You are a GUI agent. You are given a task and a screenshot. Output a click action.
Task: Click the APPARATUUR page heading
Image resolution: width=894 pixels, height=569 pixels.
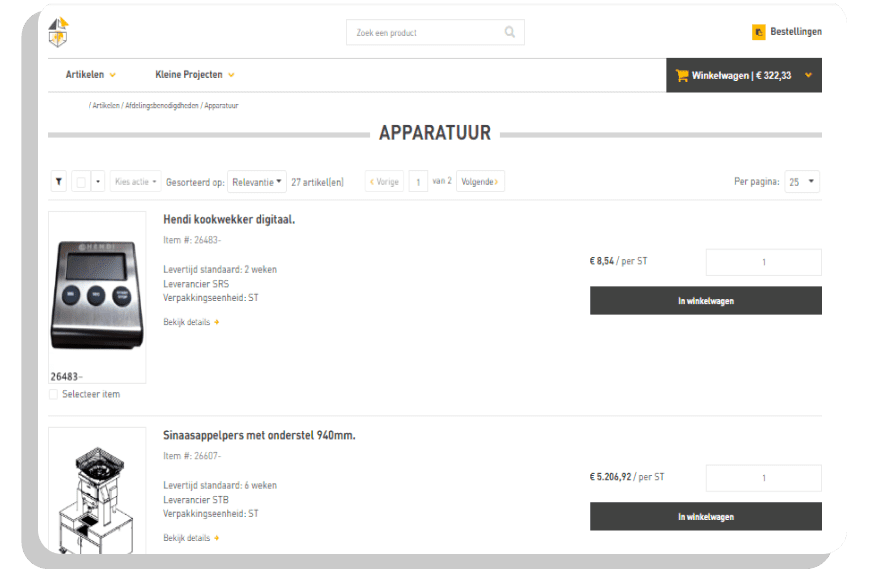tap(435, 133)
